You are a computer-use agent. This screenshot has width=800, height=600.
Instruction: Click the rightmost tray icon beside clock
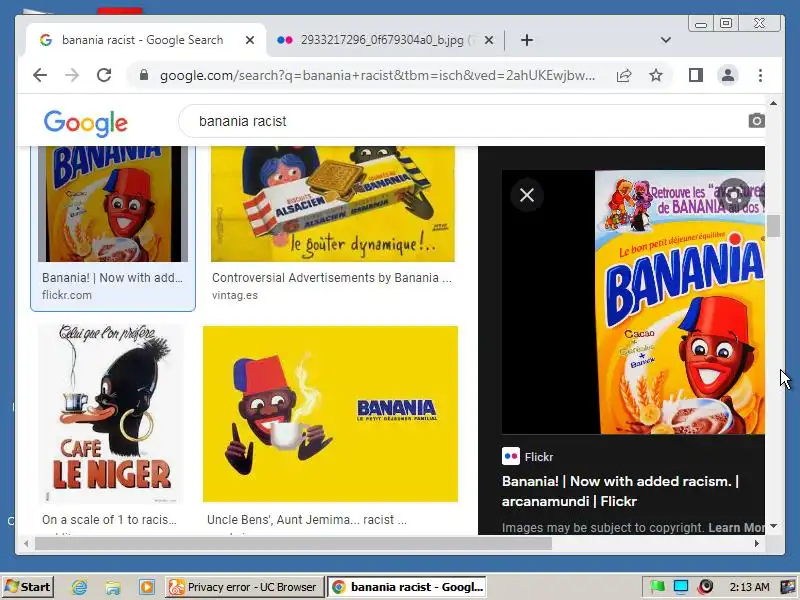coord(788,587)
